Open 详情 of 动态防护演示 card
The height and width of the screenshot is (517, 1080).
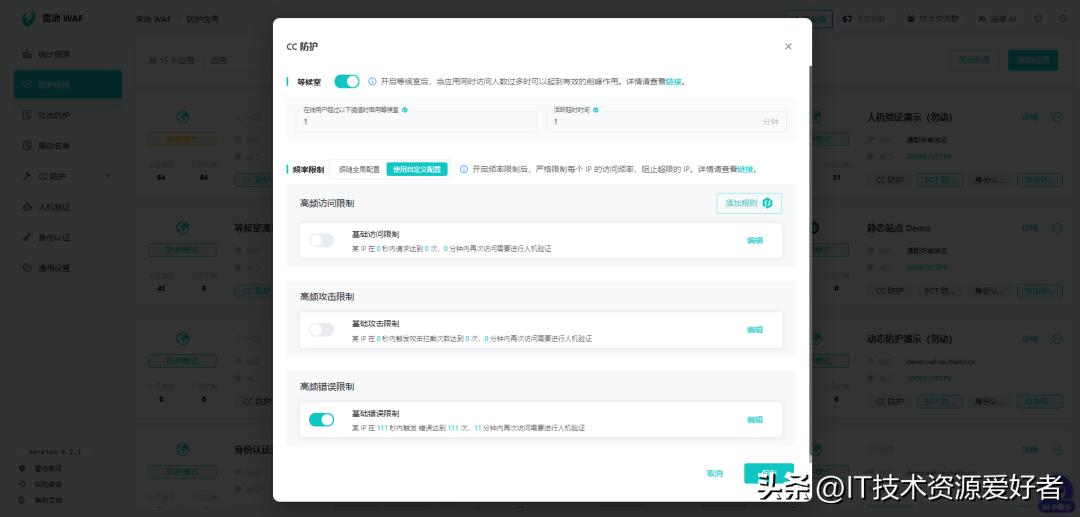click(1030, 339)
